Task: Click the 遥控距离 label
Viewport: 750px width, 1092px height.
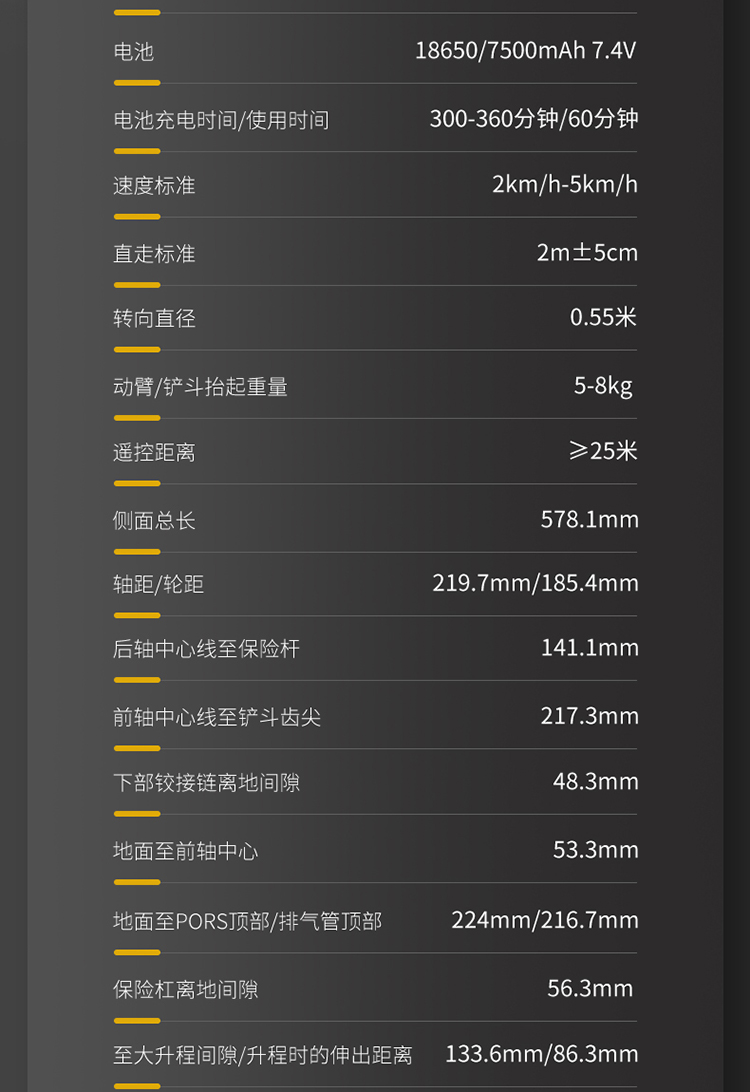Action: coord(154,453)
